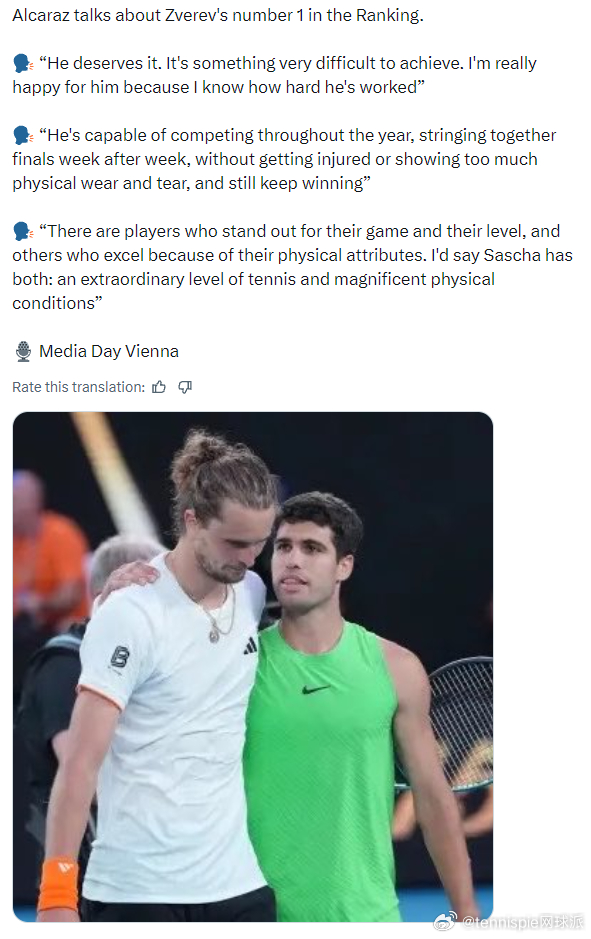
Task: Click the quote paragraph mentioning Sascha
Action: (293, 267)
